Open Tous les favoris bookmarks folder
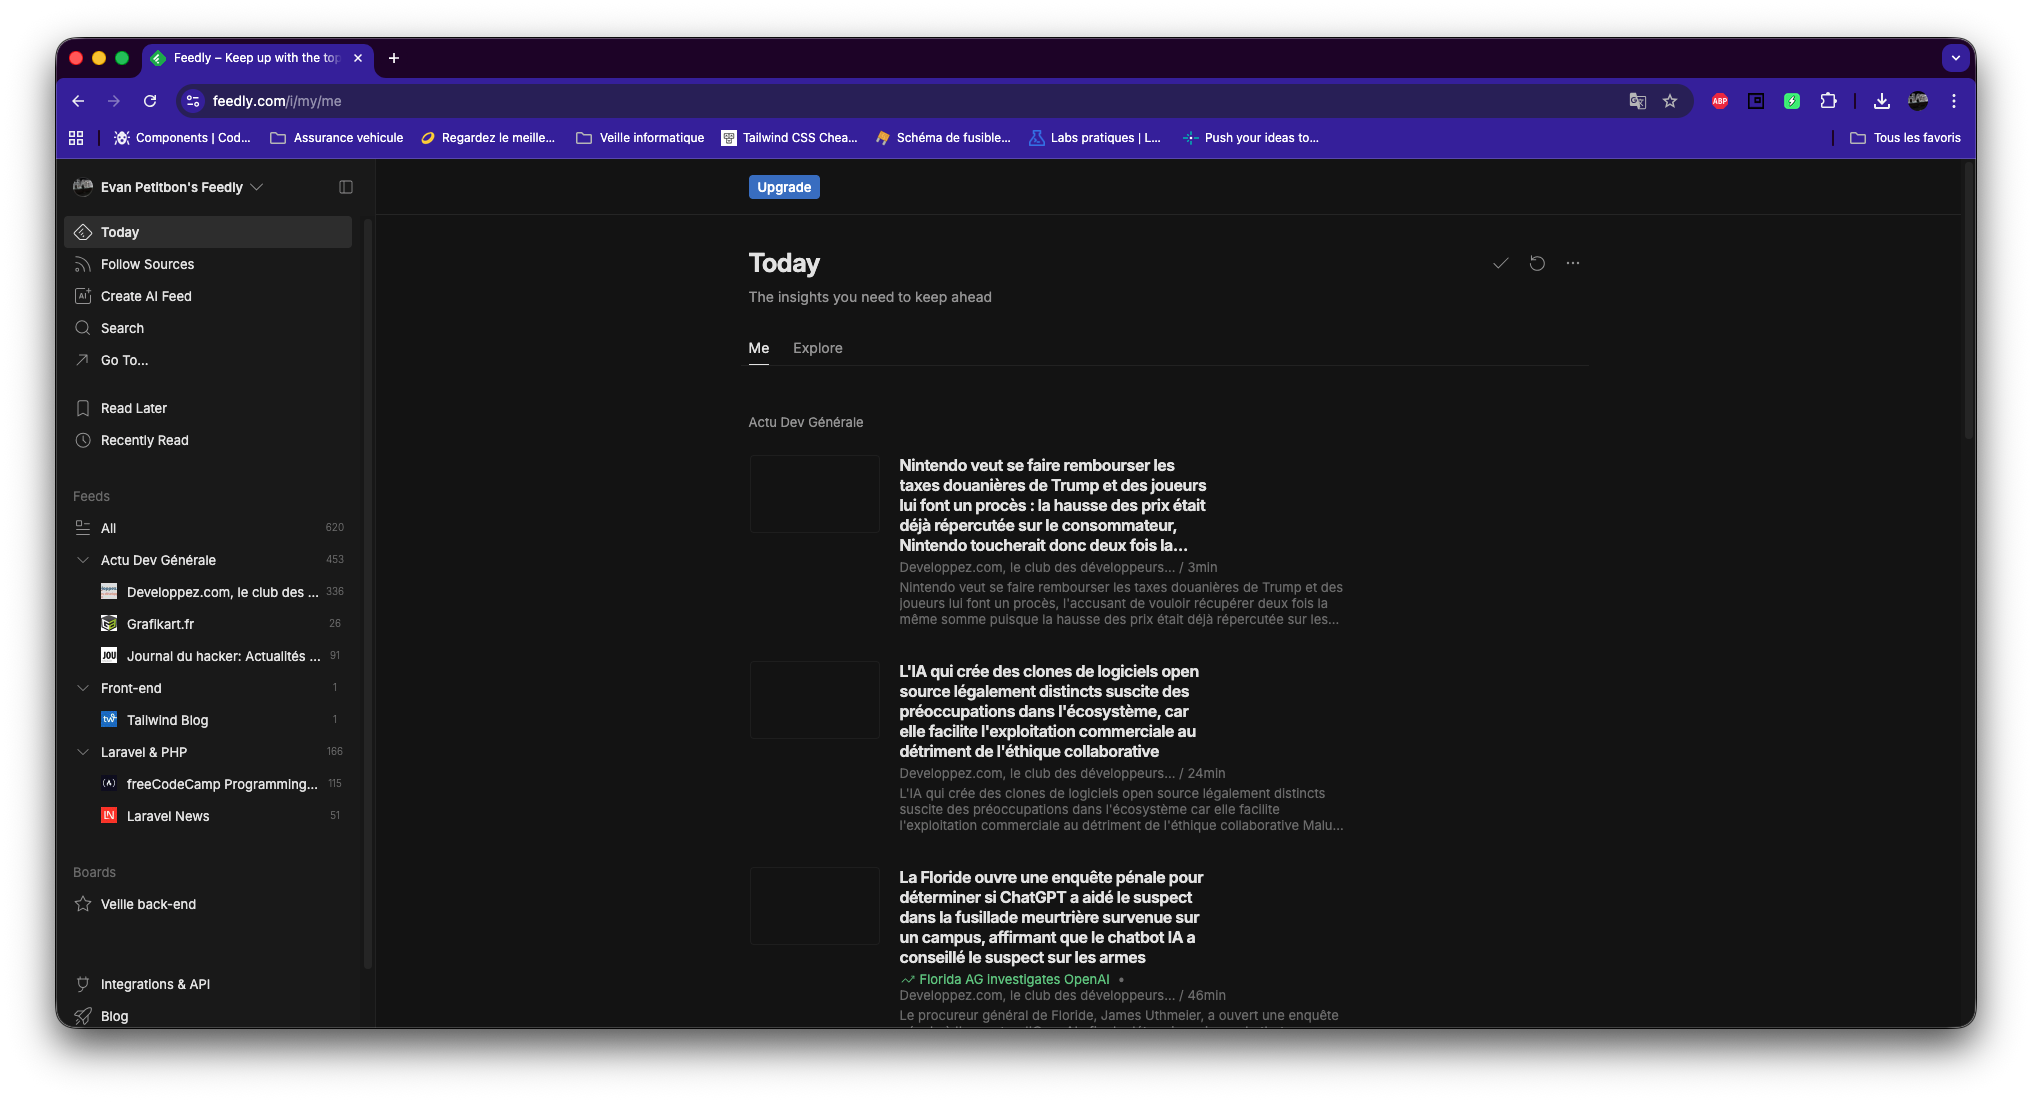 [1905, 138]
